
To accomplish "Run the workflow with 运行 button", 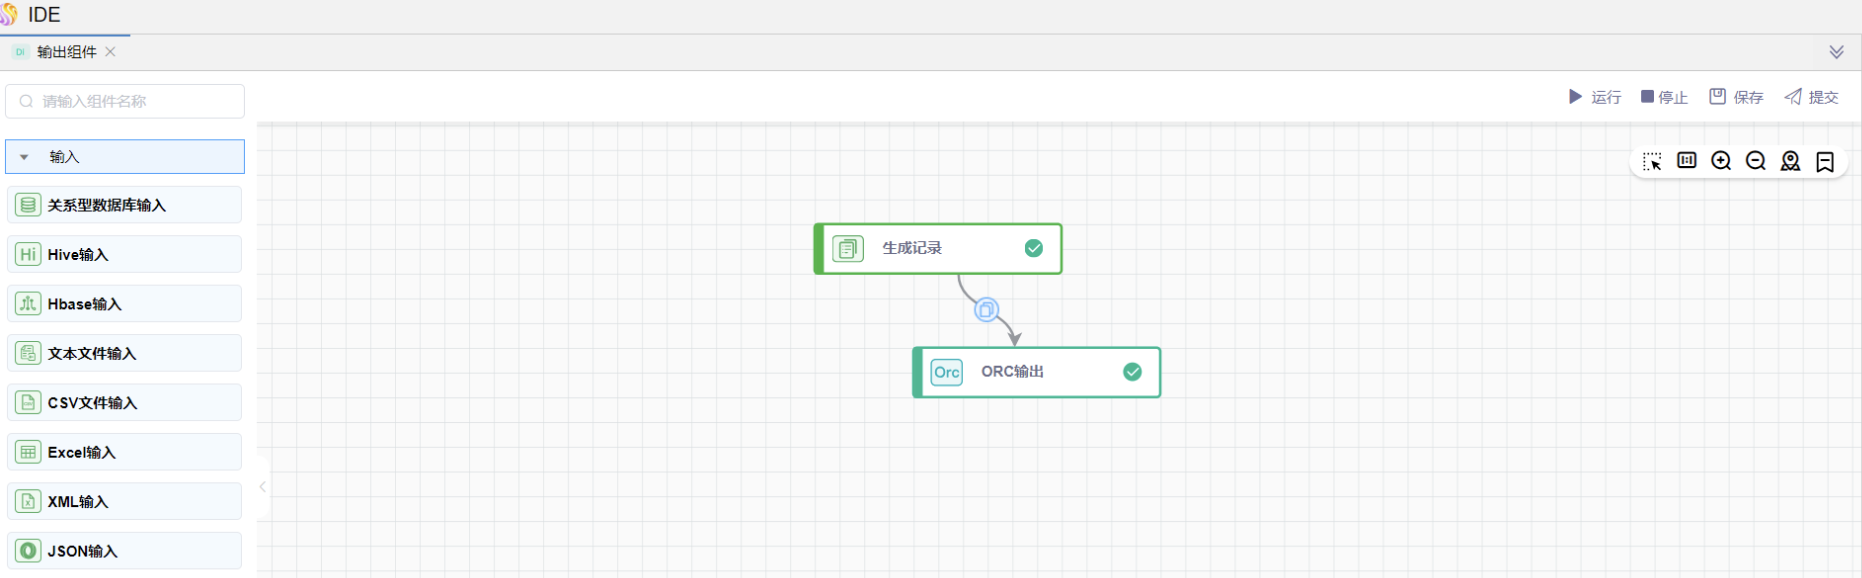I will (x=1595, y=97).
